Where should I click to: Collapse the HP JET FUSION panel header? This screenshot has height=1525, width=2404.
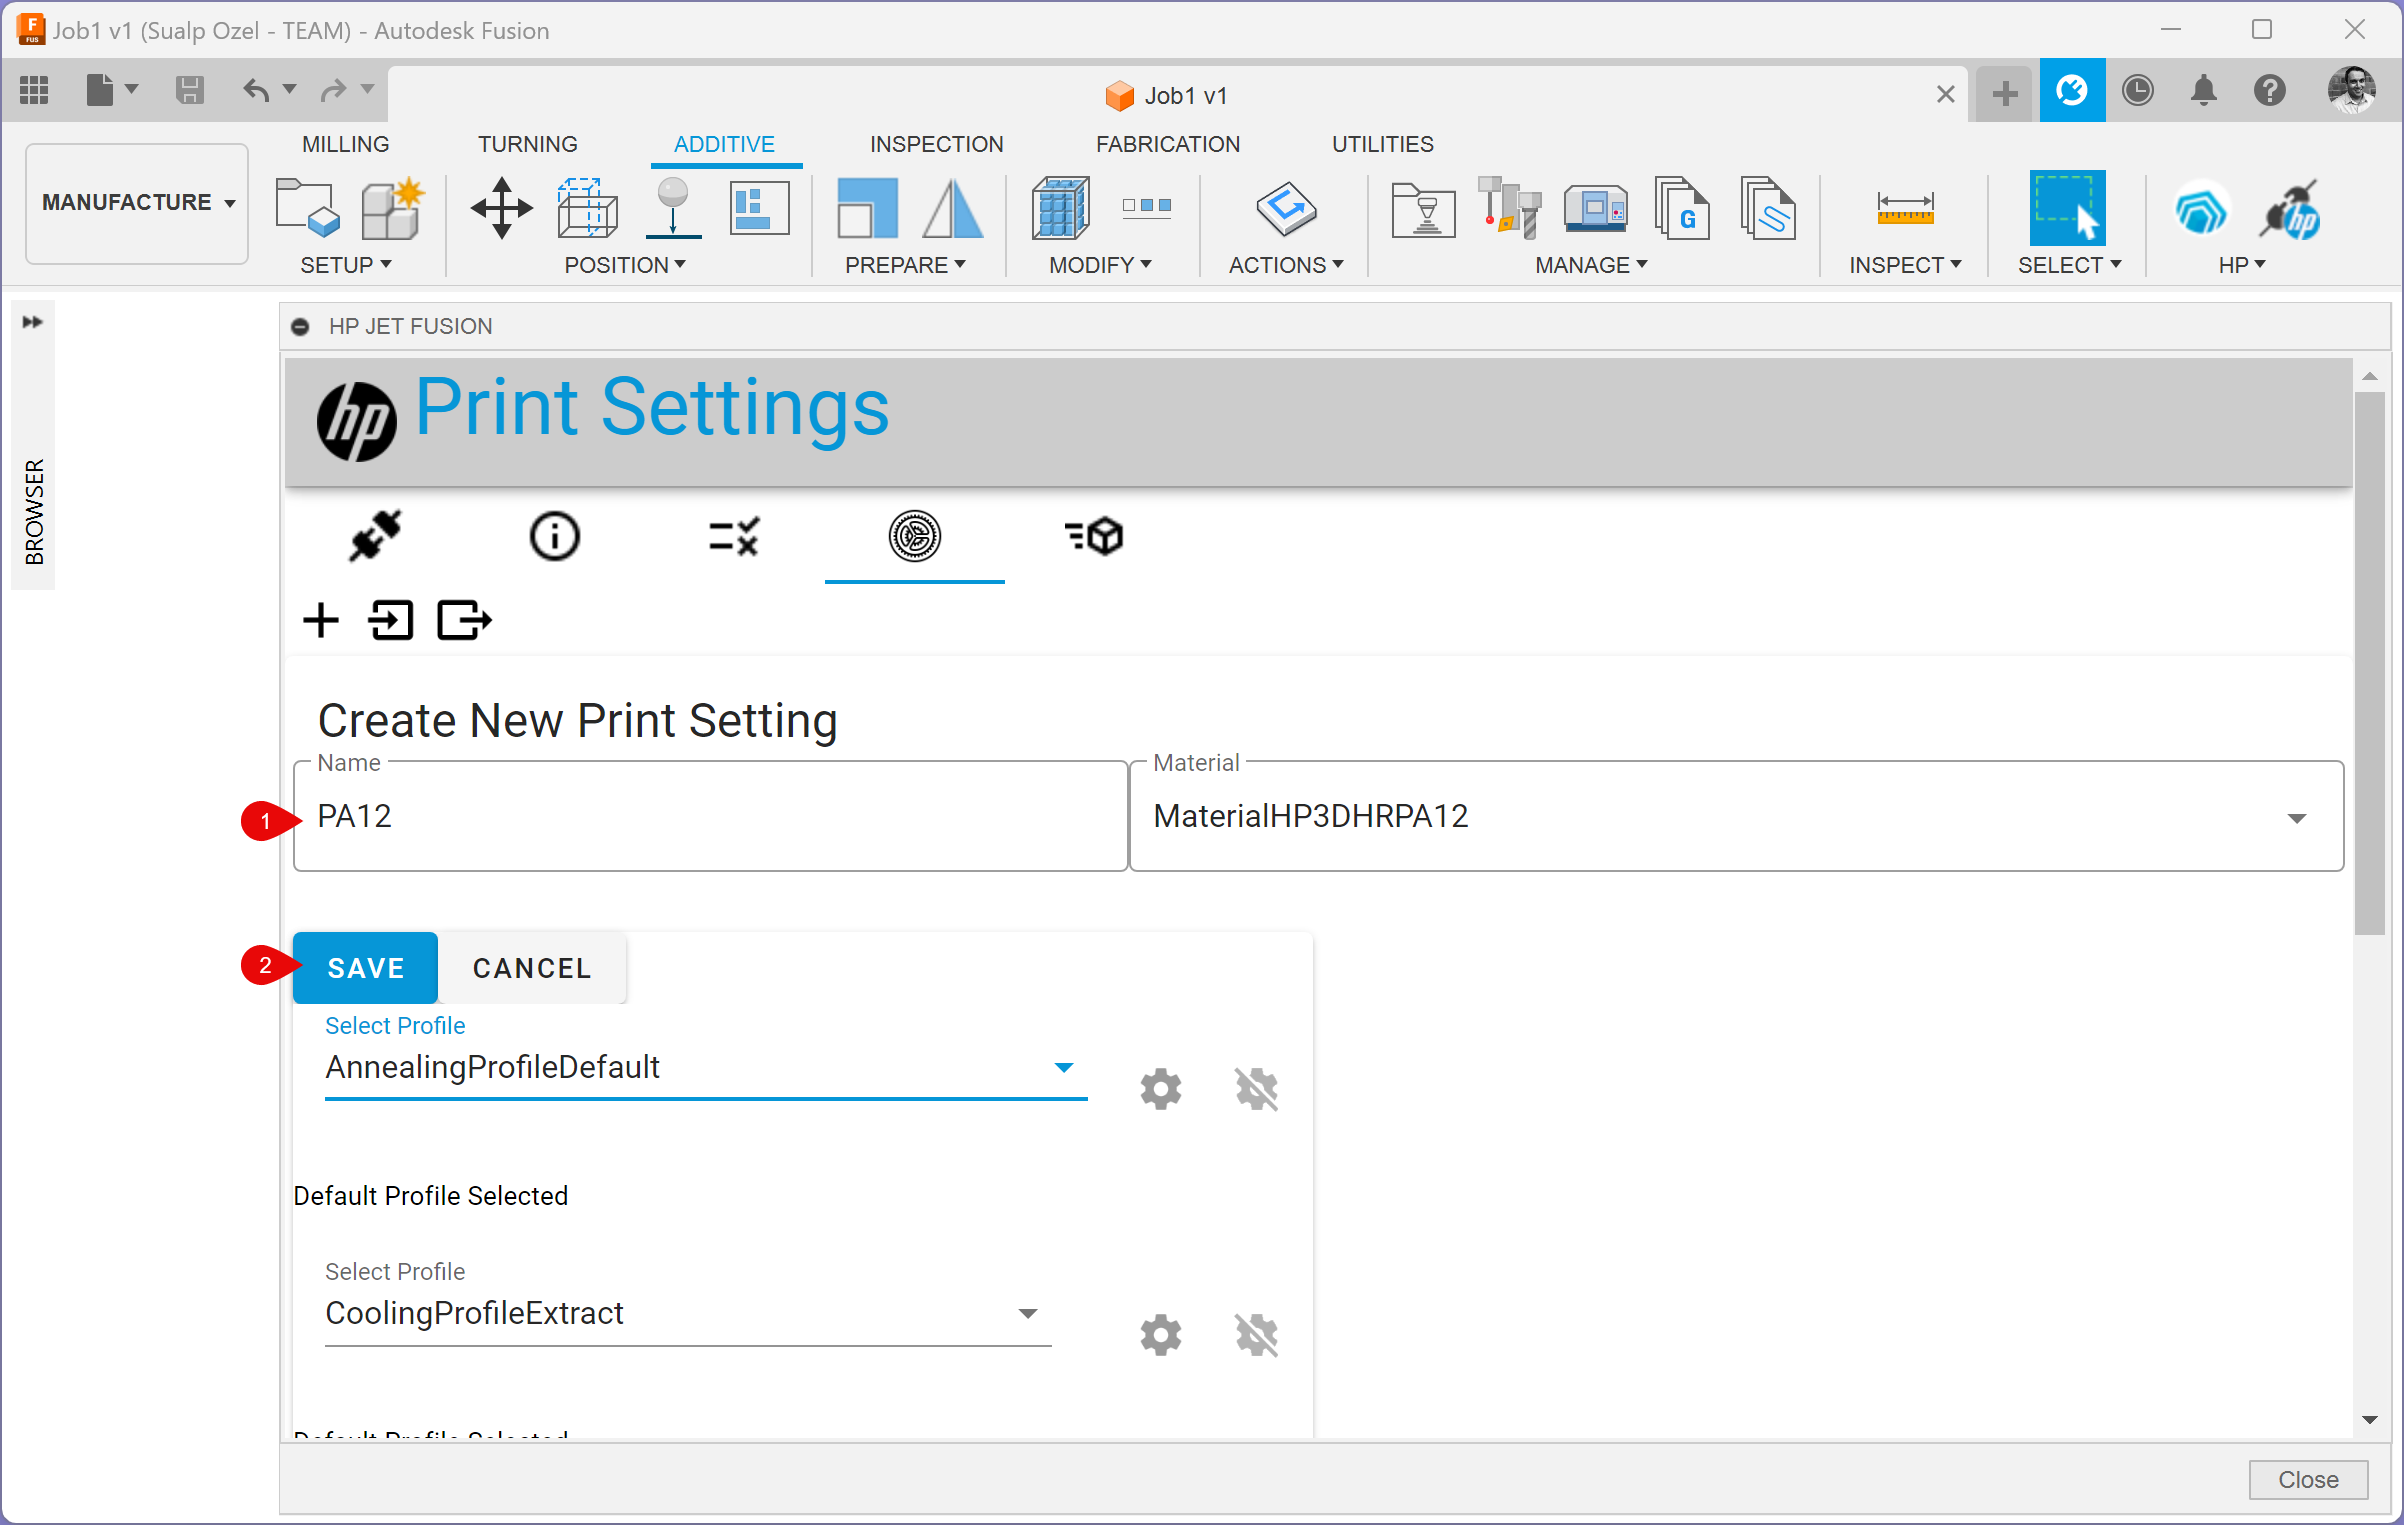point(300,327)
